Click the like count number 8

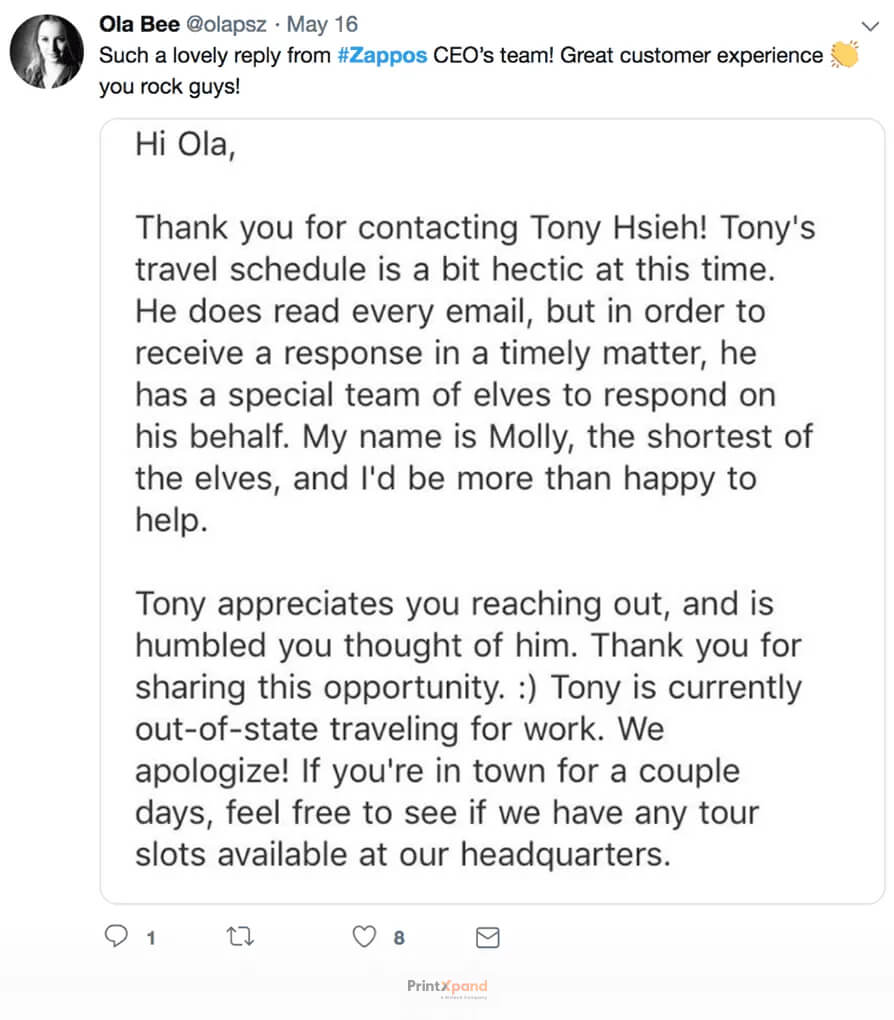(x=399, y=937)
